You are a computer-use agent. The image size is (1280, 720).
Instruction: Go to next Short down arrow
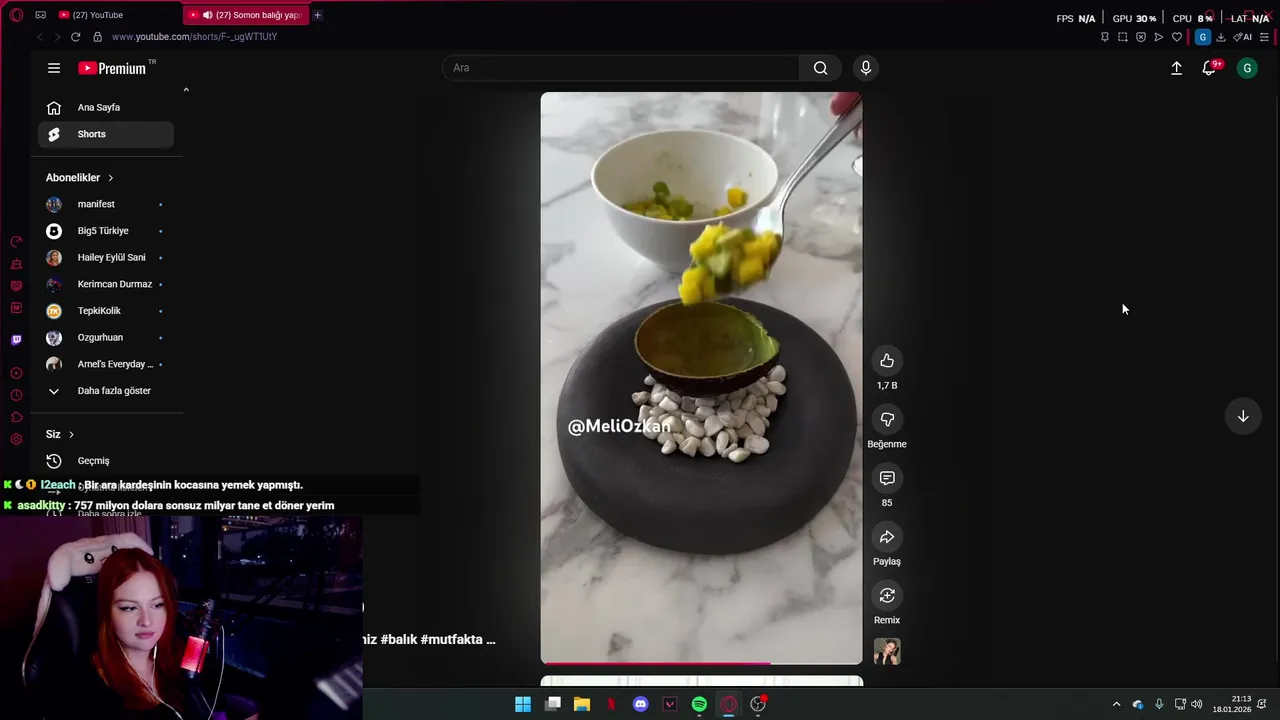[x=1243, y=416]
